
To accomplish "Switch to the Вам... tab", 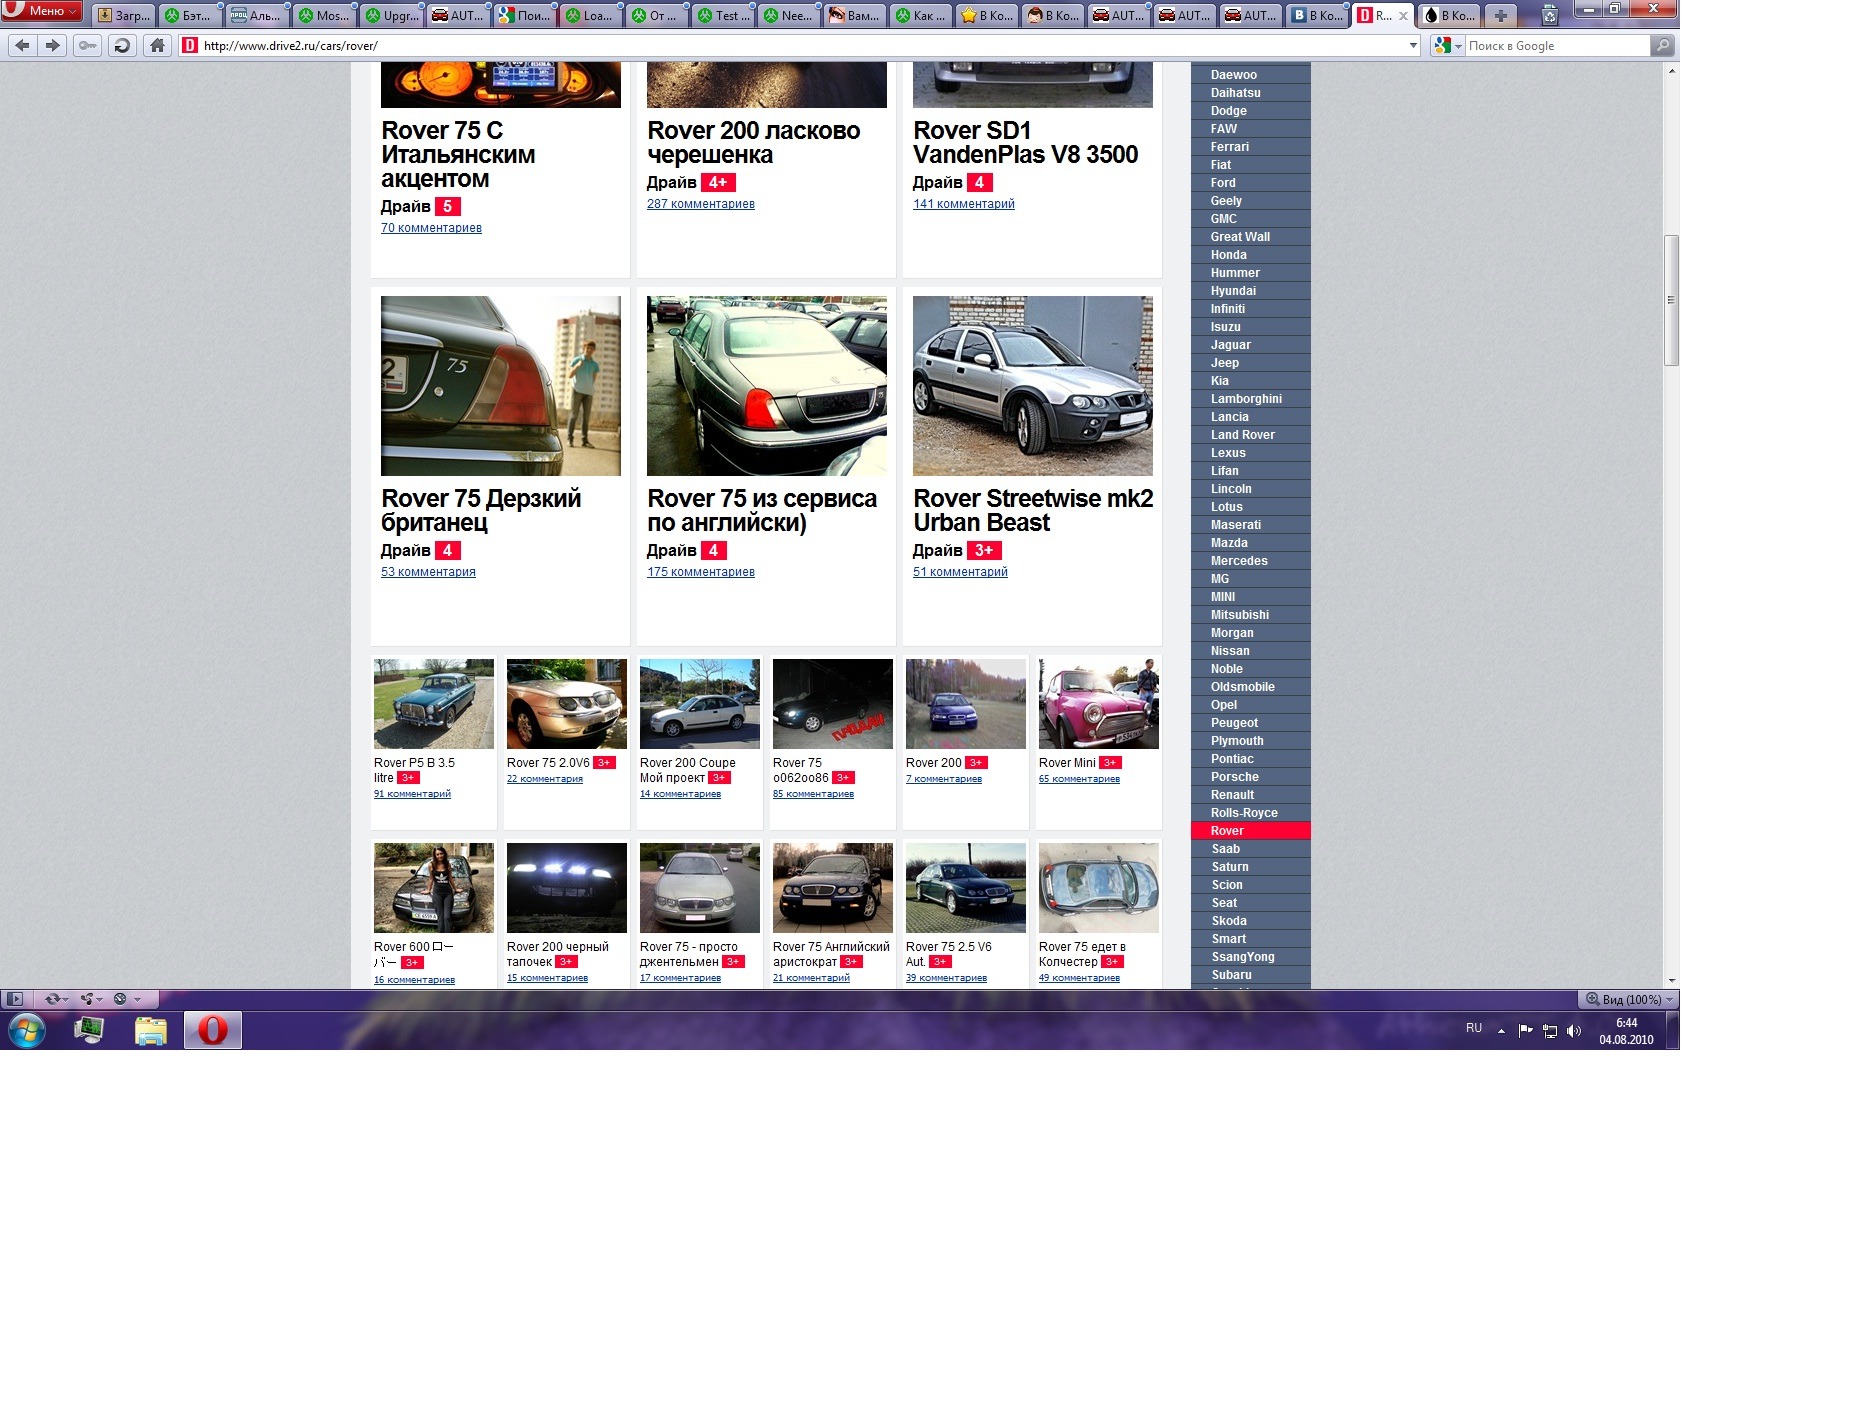I will tap(855, 15).
